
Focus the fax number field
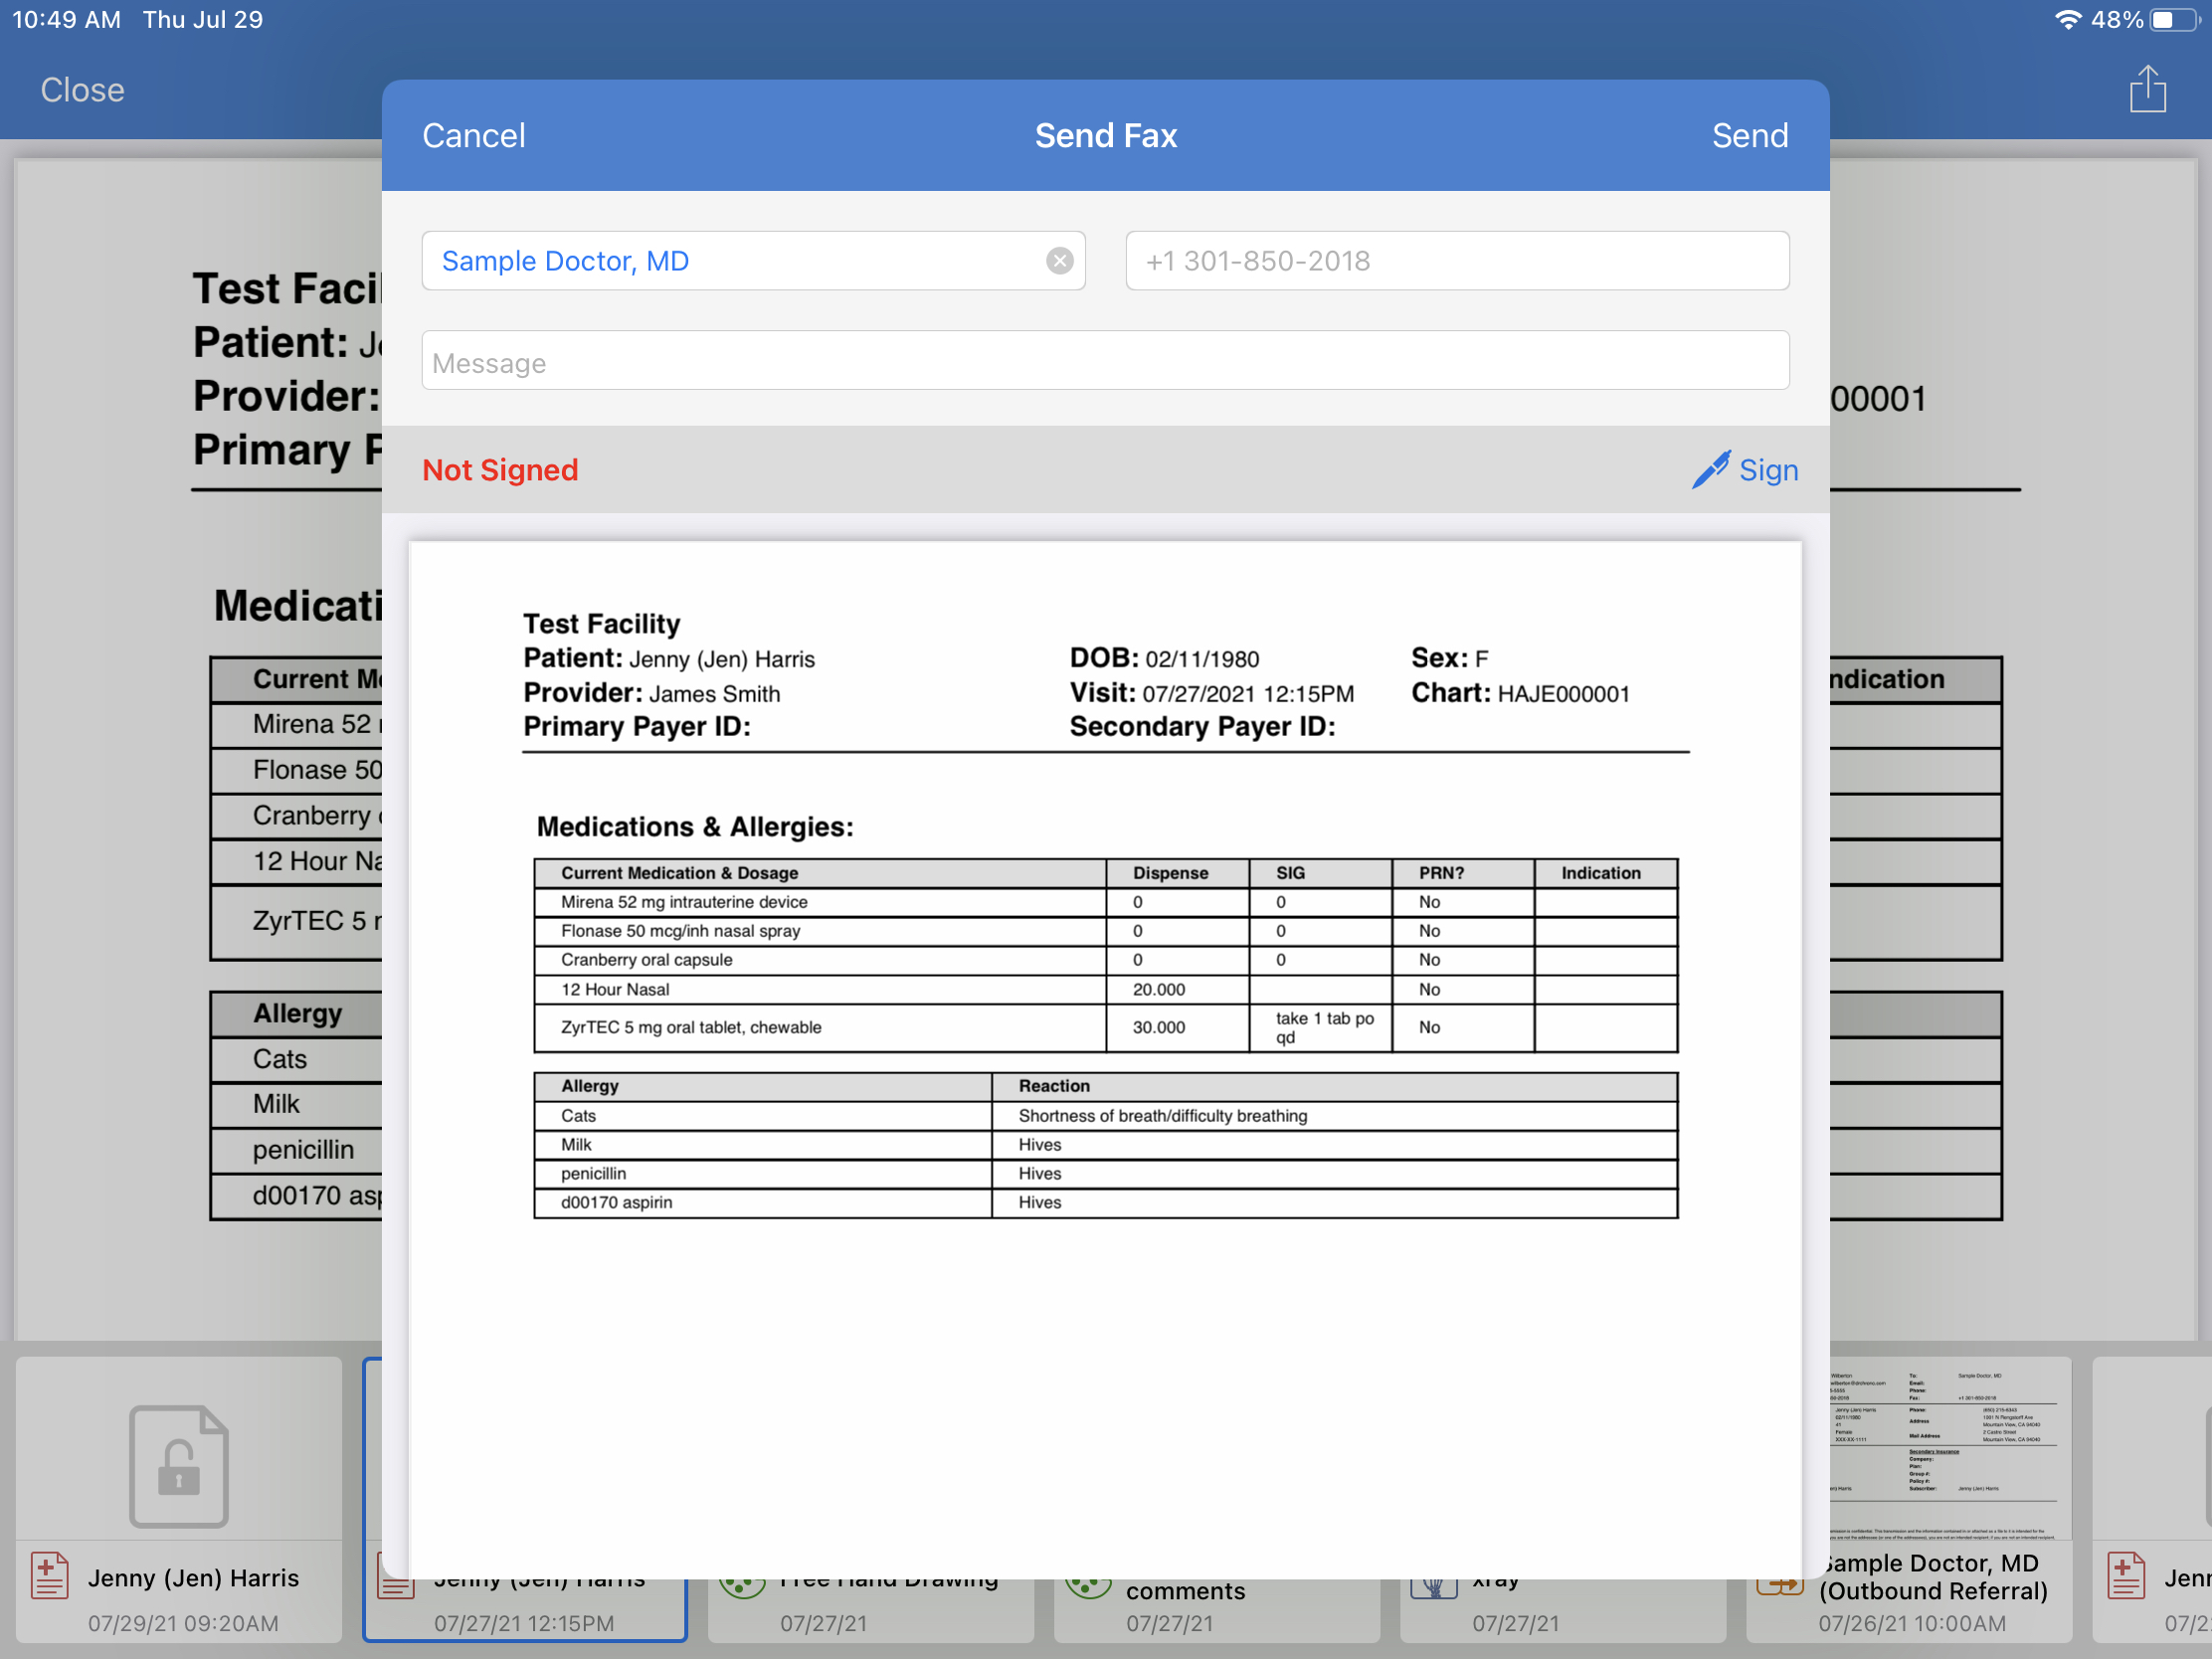tap(1457, 261)
